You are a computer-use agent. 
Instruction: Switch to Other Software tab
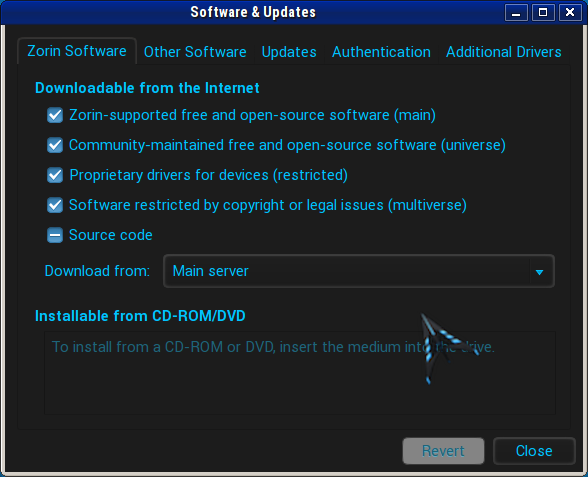(195, 52)
